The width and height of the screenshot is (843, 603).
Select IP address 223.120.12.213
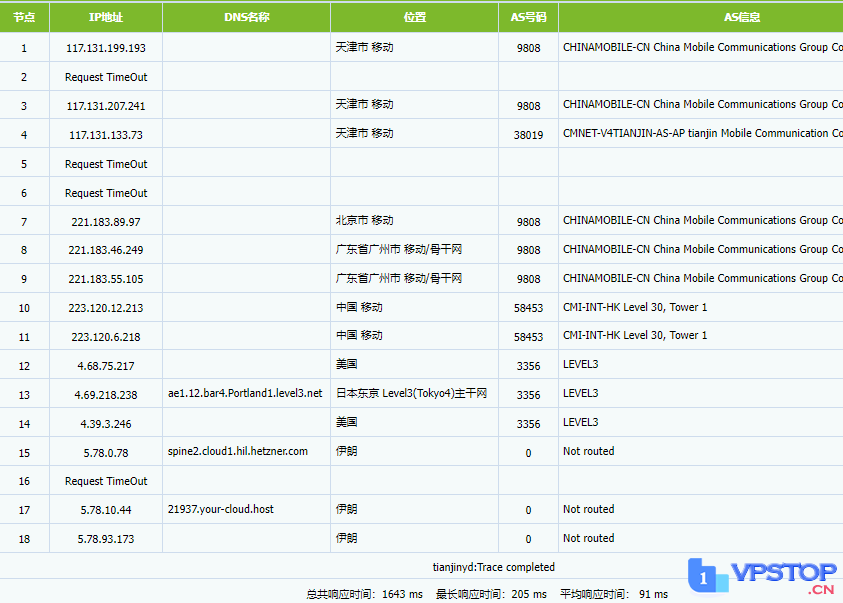[106, 308]
